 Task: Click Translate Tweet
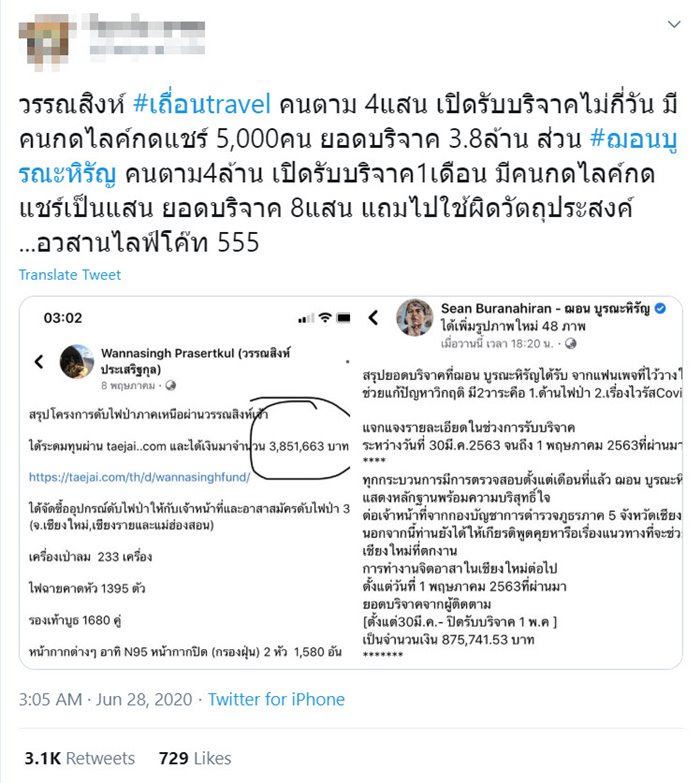(x=70, y=275)
